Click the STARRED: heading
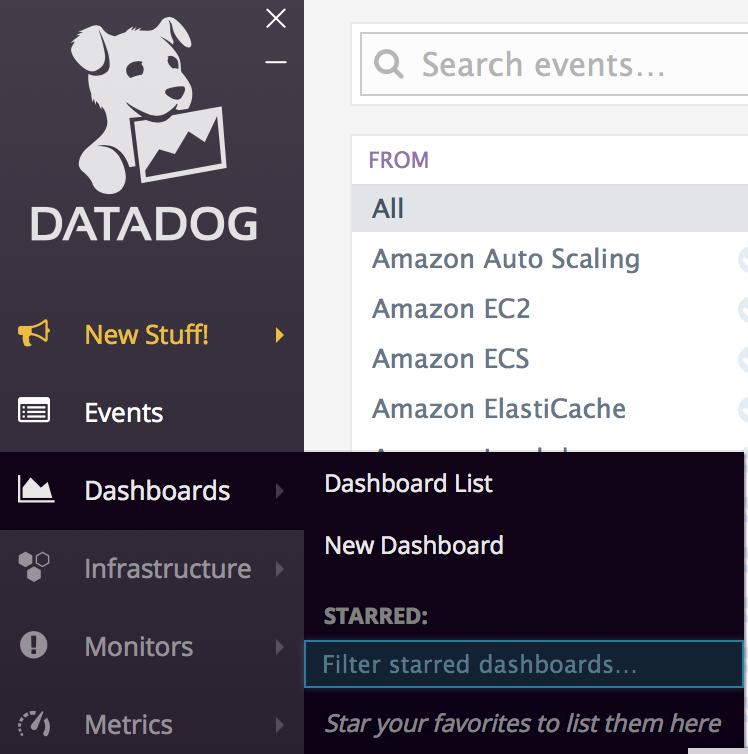Image resolution: width=748 pixels, height=754 pixels. point(376,616)
